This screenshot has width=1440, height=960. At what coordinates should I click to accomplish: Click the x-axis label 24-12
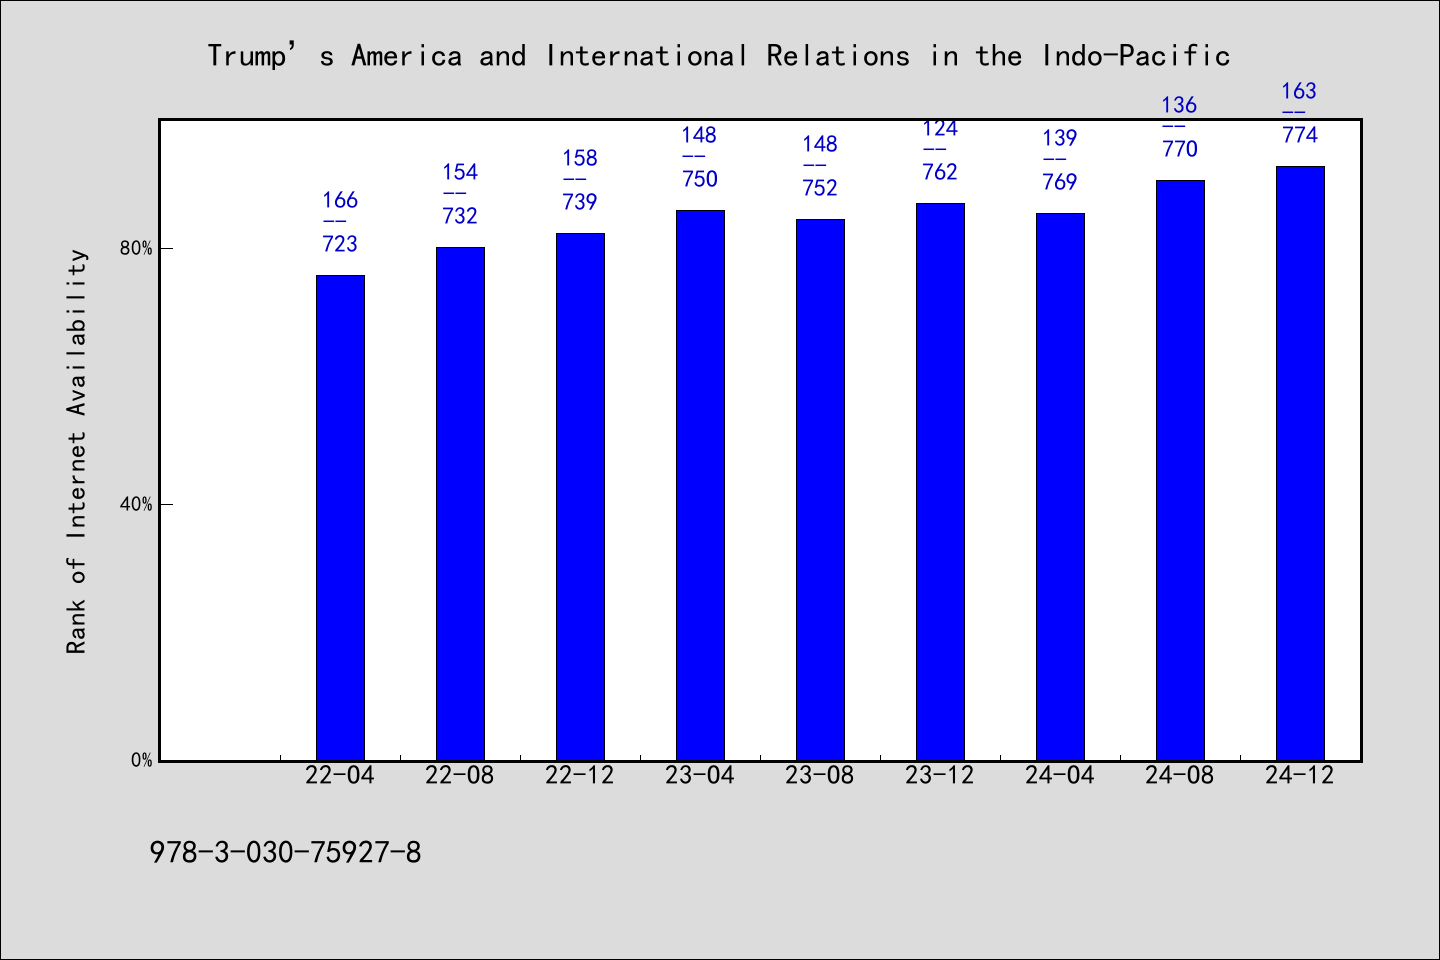pos(1300,776)
